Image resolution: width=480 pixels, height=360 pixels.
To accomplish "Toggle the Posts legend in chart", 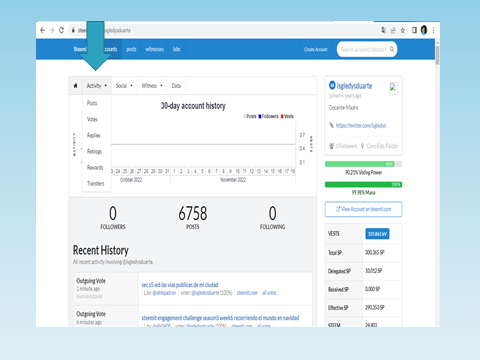I will (x=250, y=116).
